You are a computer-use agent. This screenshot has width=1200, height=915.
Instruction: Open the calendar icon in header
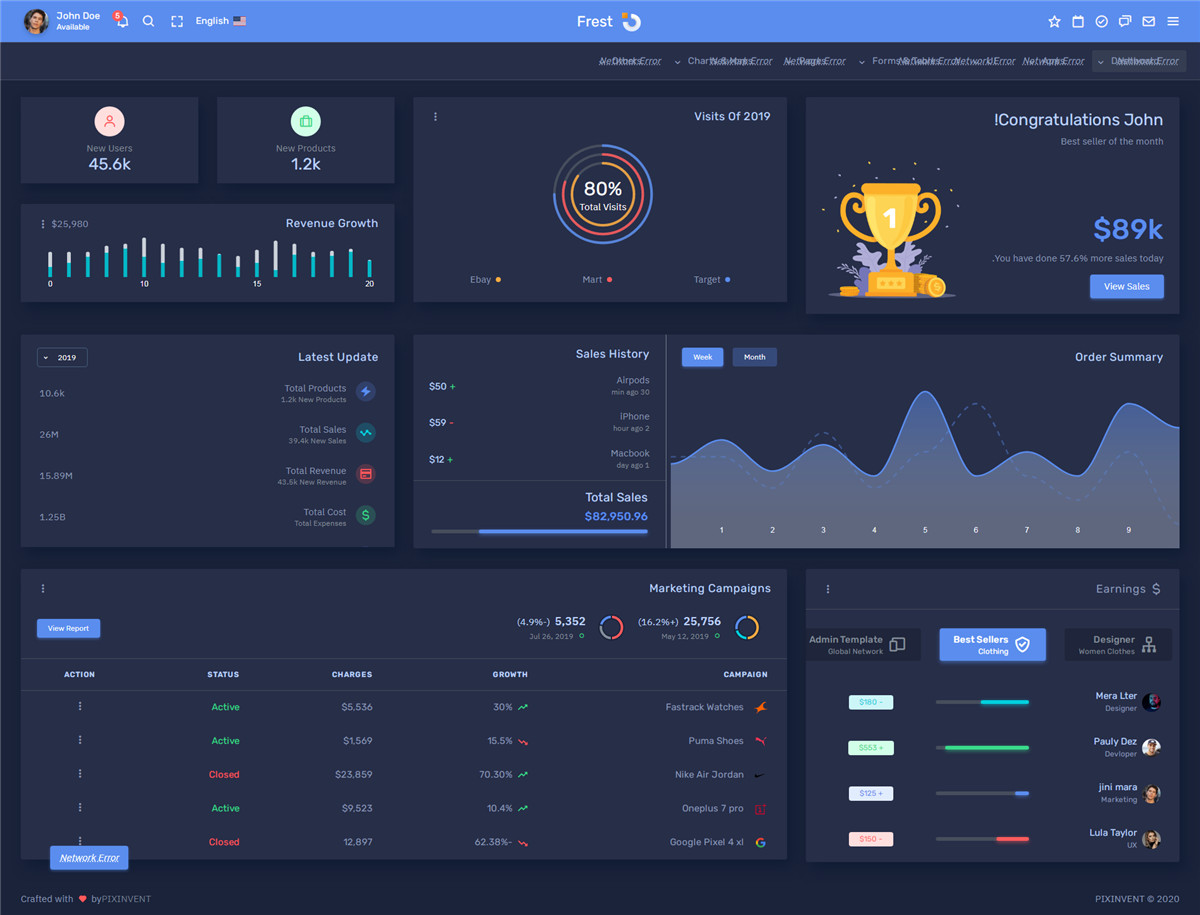[x=1078, y=21]
